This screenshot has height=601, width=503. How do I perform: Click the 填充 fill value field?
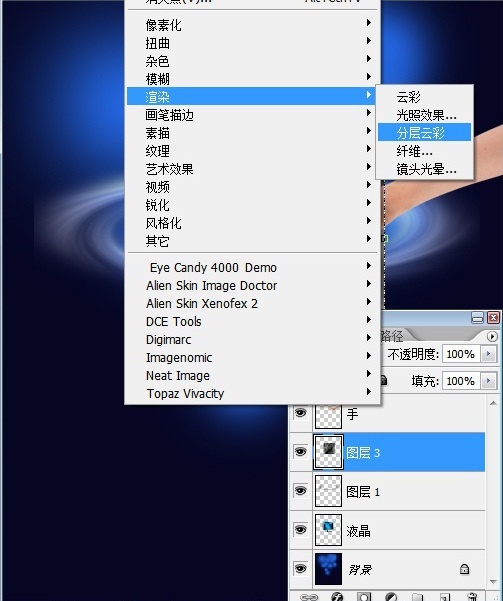[461, 381]
